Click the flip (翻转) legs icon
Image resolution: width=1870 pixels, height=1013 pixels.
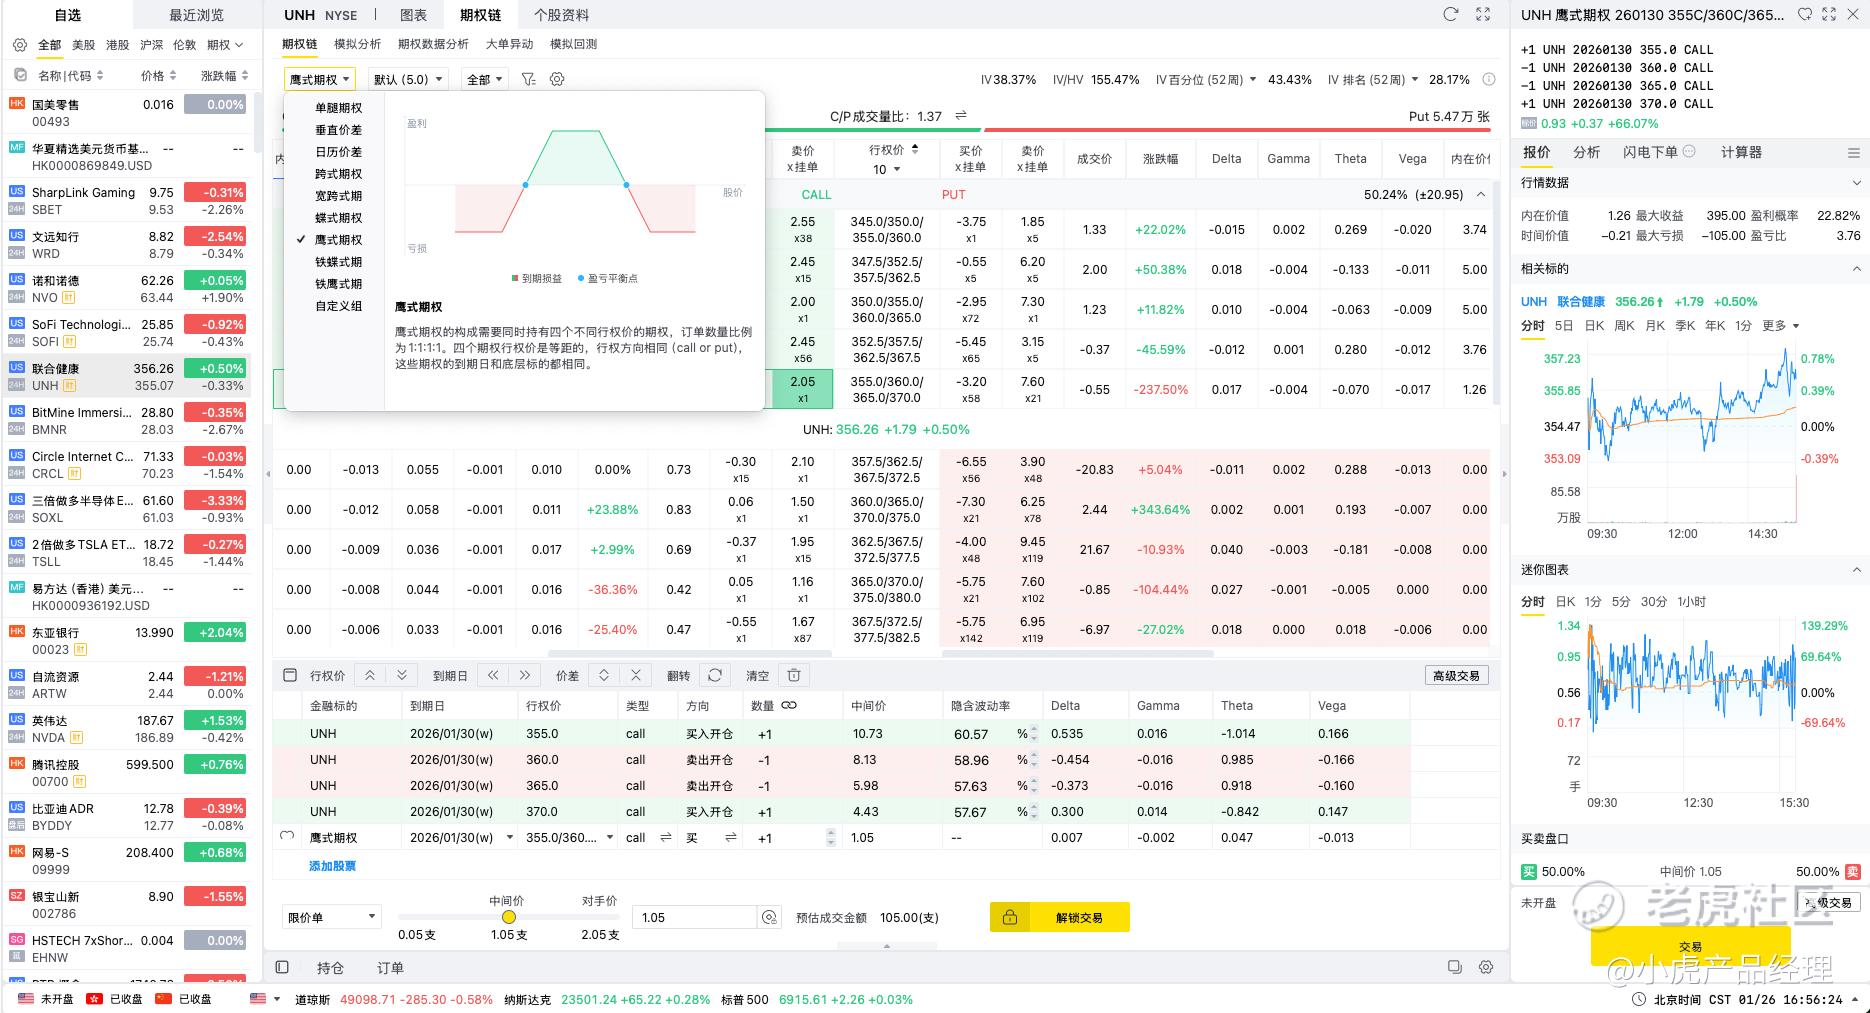point(714,675)
